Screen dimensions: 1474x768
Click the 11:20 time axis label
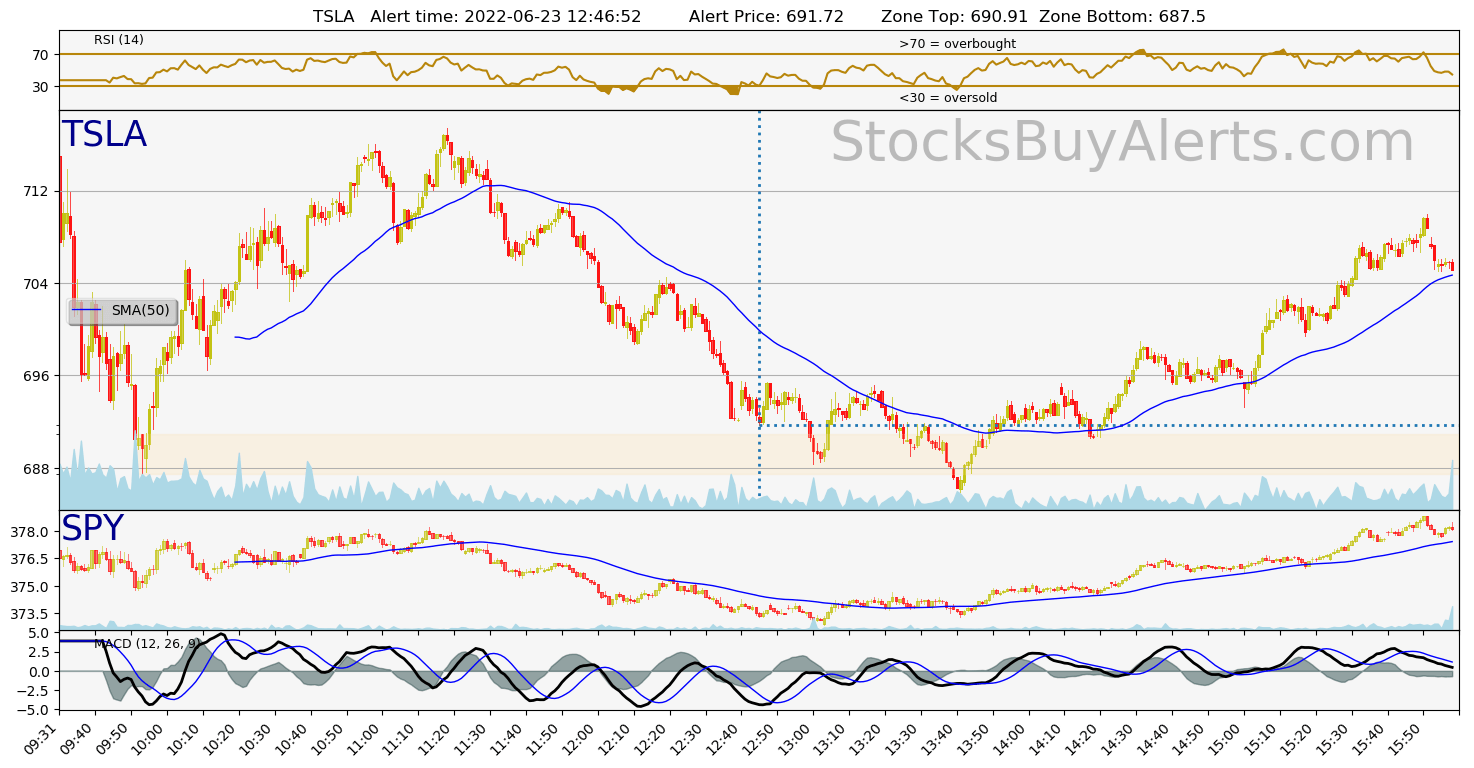pyautogui.click(x=436, y=738)
